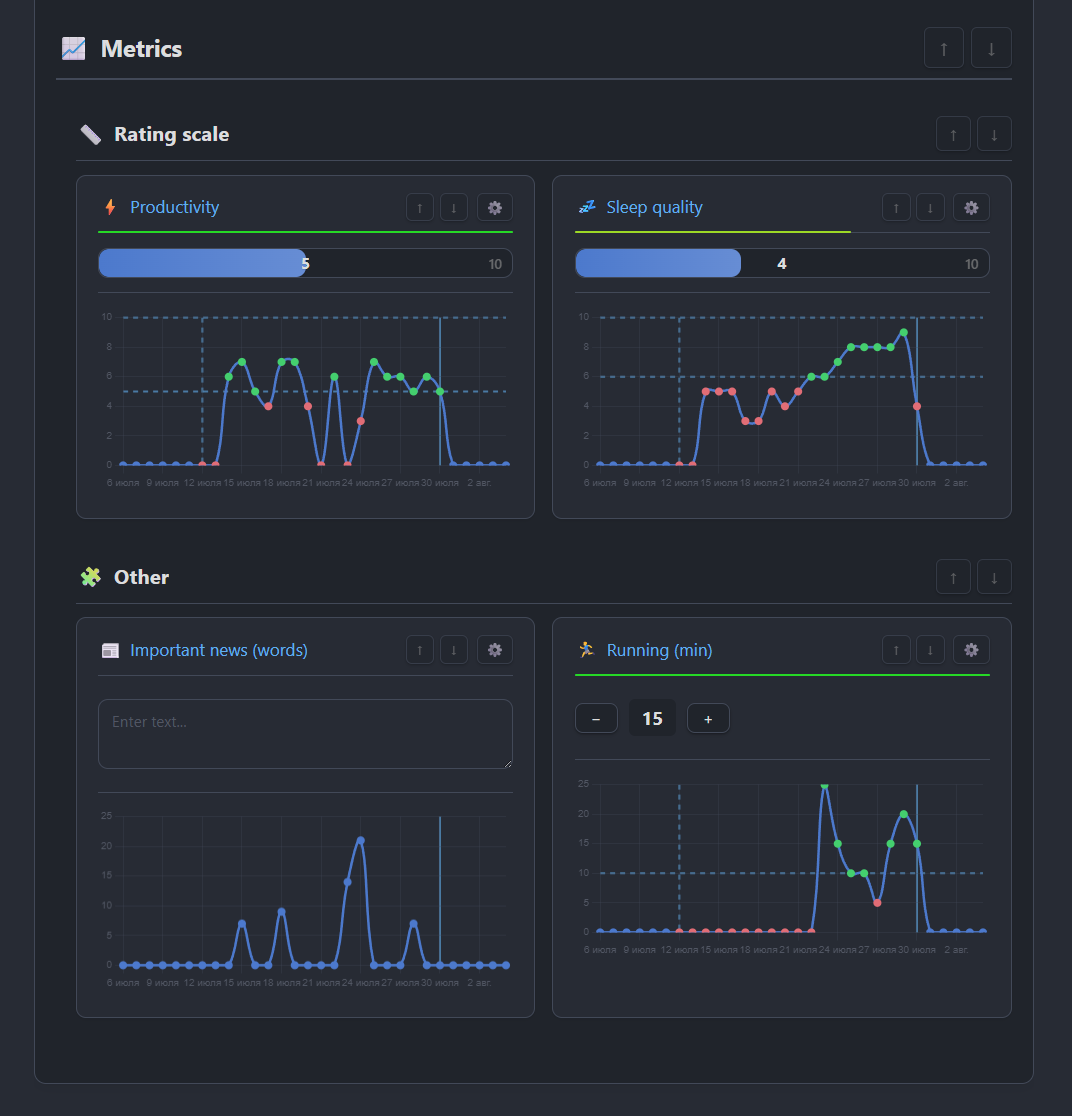
Task: Open Productivity metric settings gear
Action: tap(495, 208)
